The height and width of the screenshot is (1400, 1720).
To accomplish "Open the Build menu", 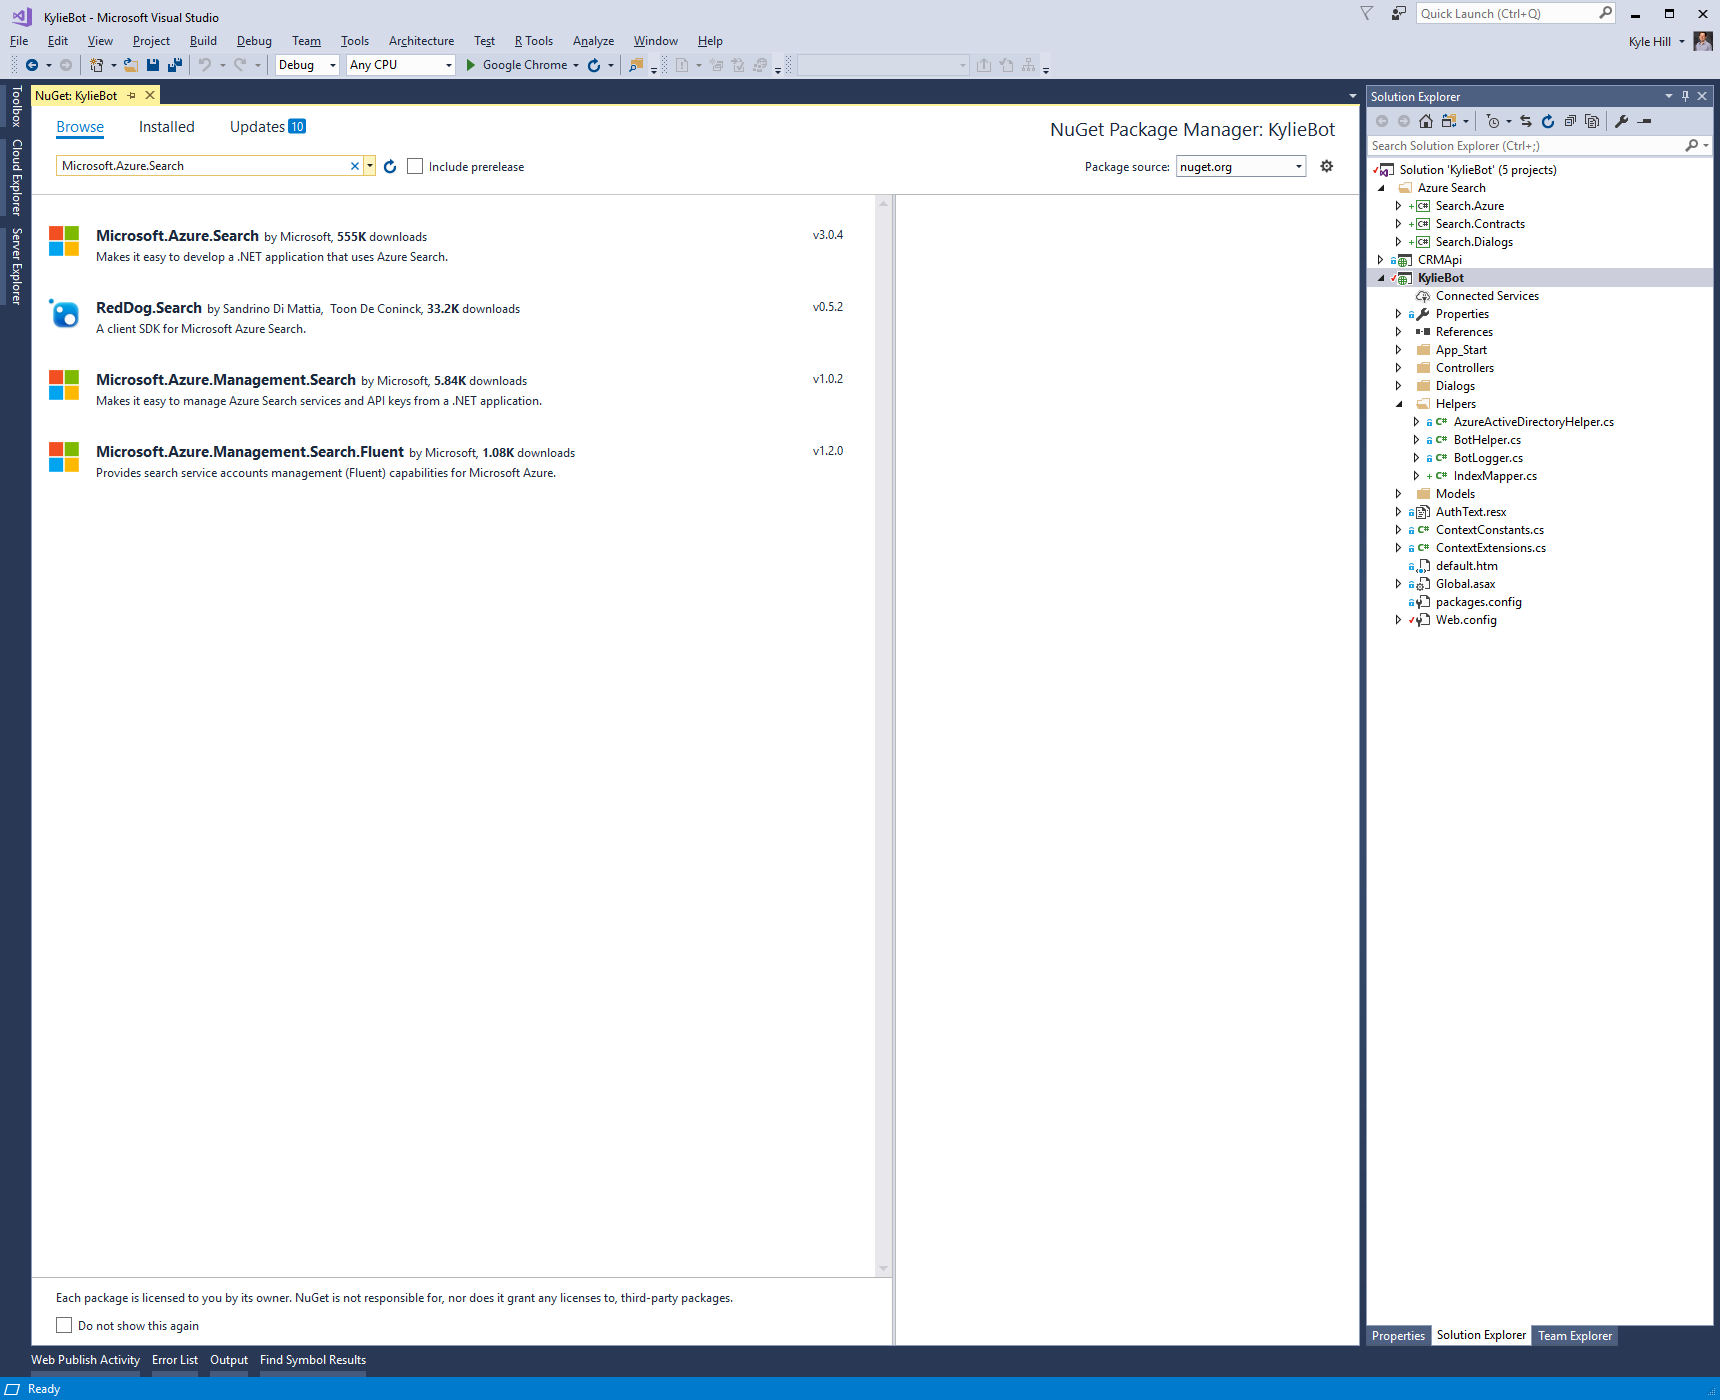I will point(203,41).
